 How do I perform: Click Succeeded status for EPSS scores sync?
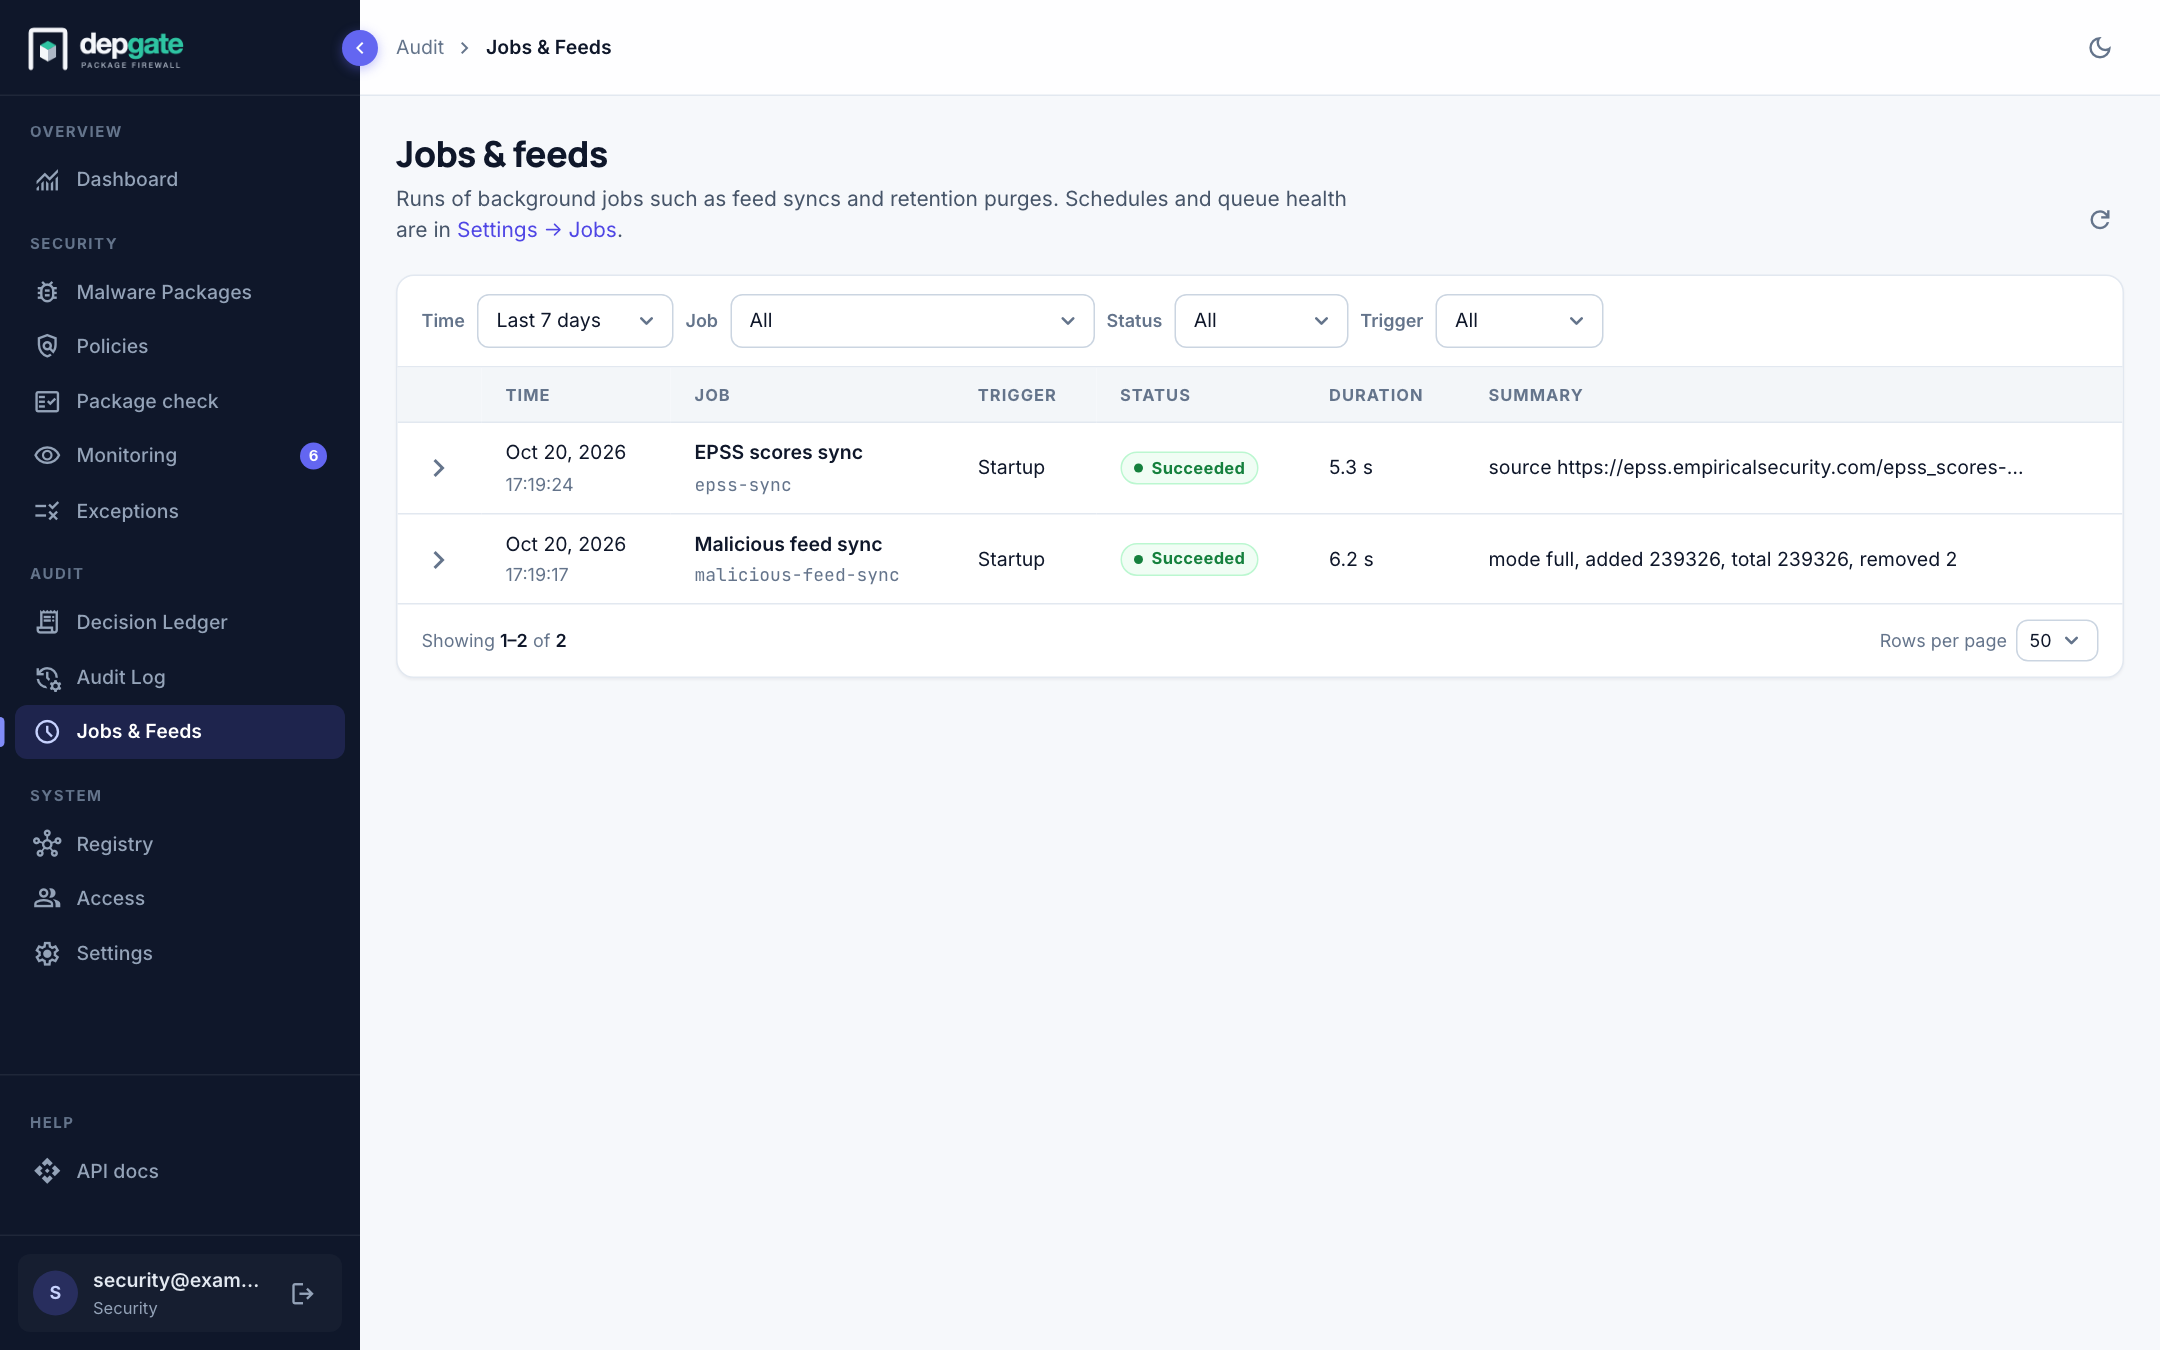(x=1189, y=468)
